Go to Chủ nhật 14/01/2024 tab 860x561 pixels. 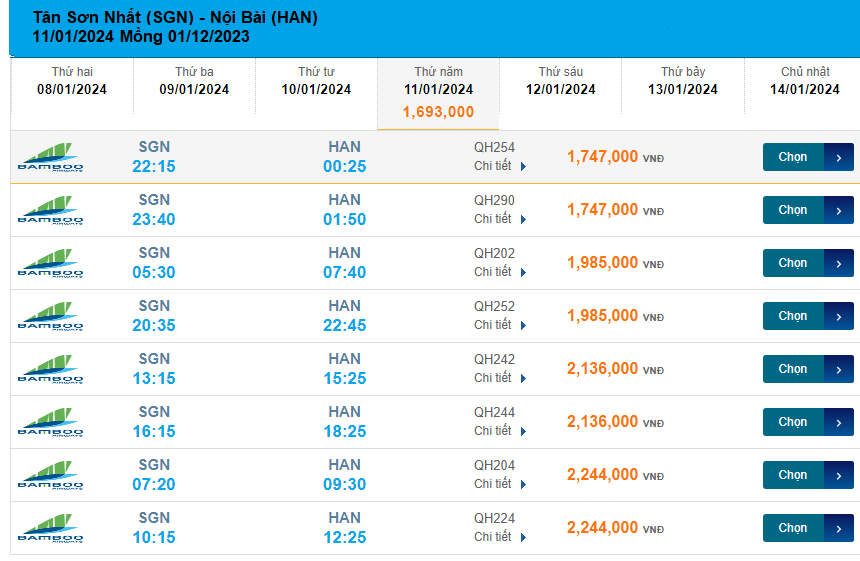[805, 81]
